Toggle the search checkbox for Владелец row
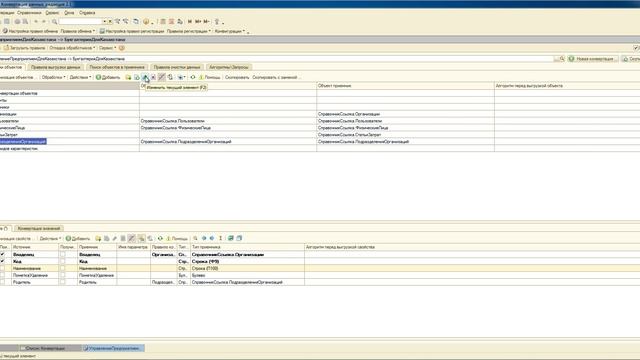640x360 pixels. point(2,254)
